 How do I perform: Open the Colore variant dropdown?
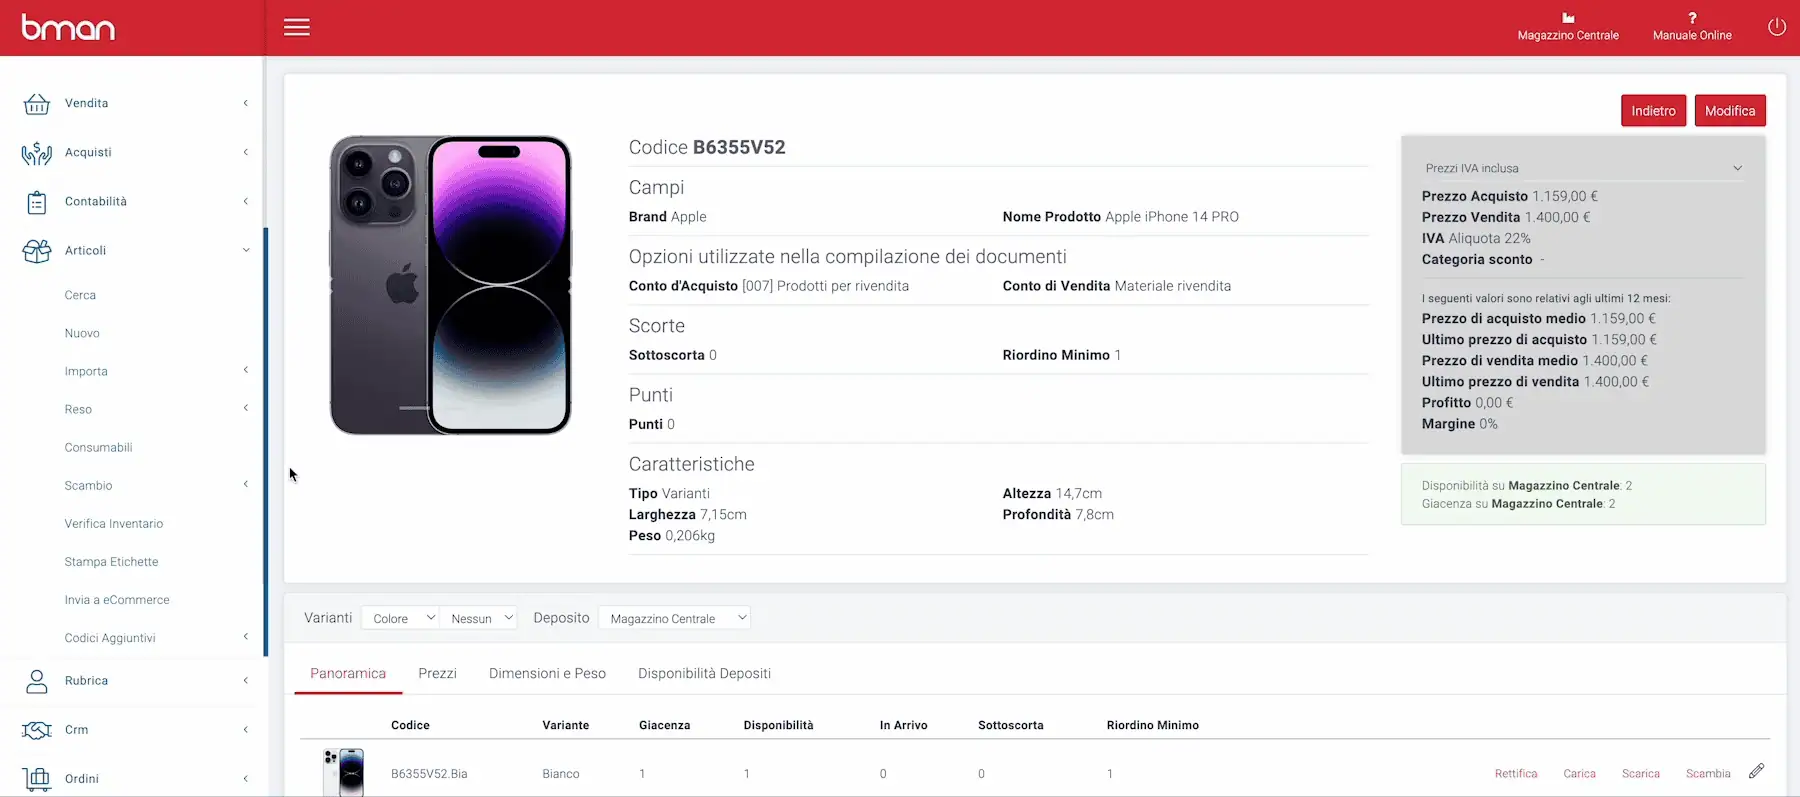coord(401,618)
